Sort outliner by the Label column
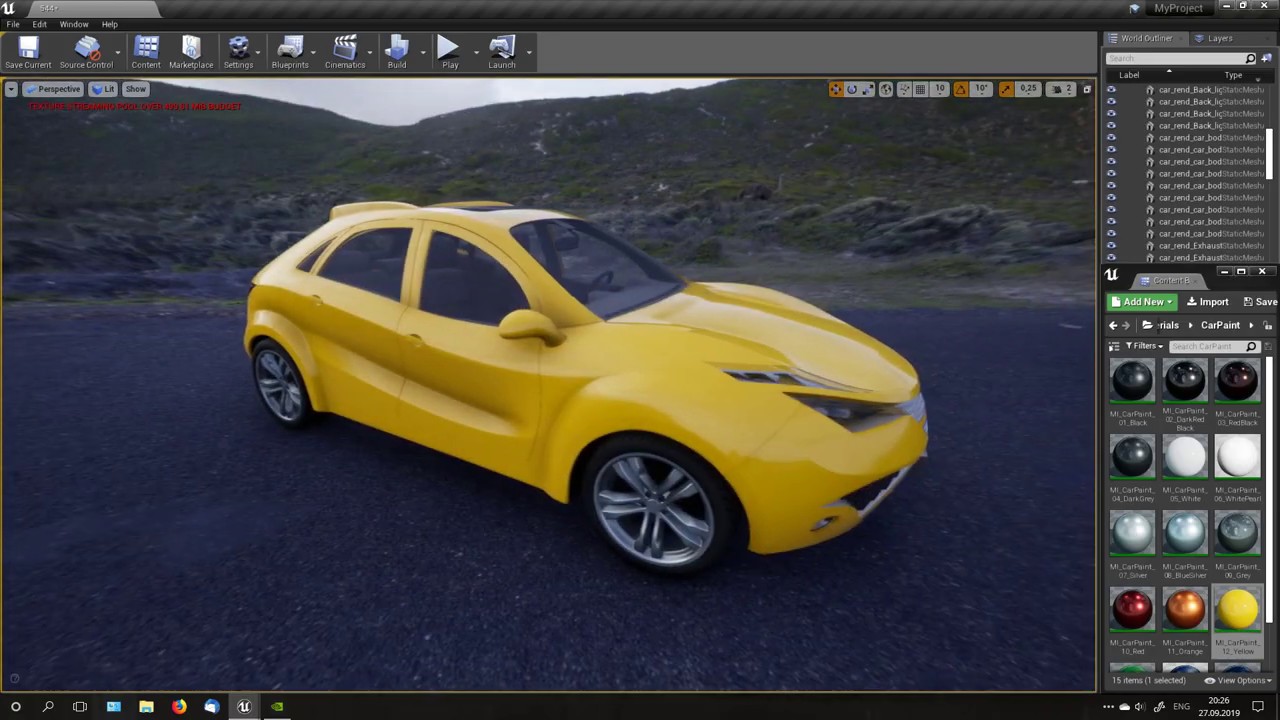 pos(1129,75)
